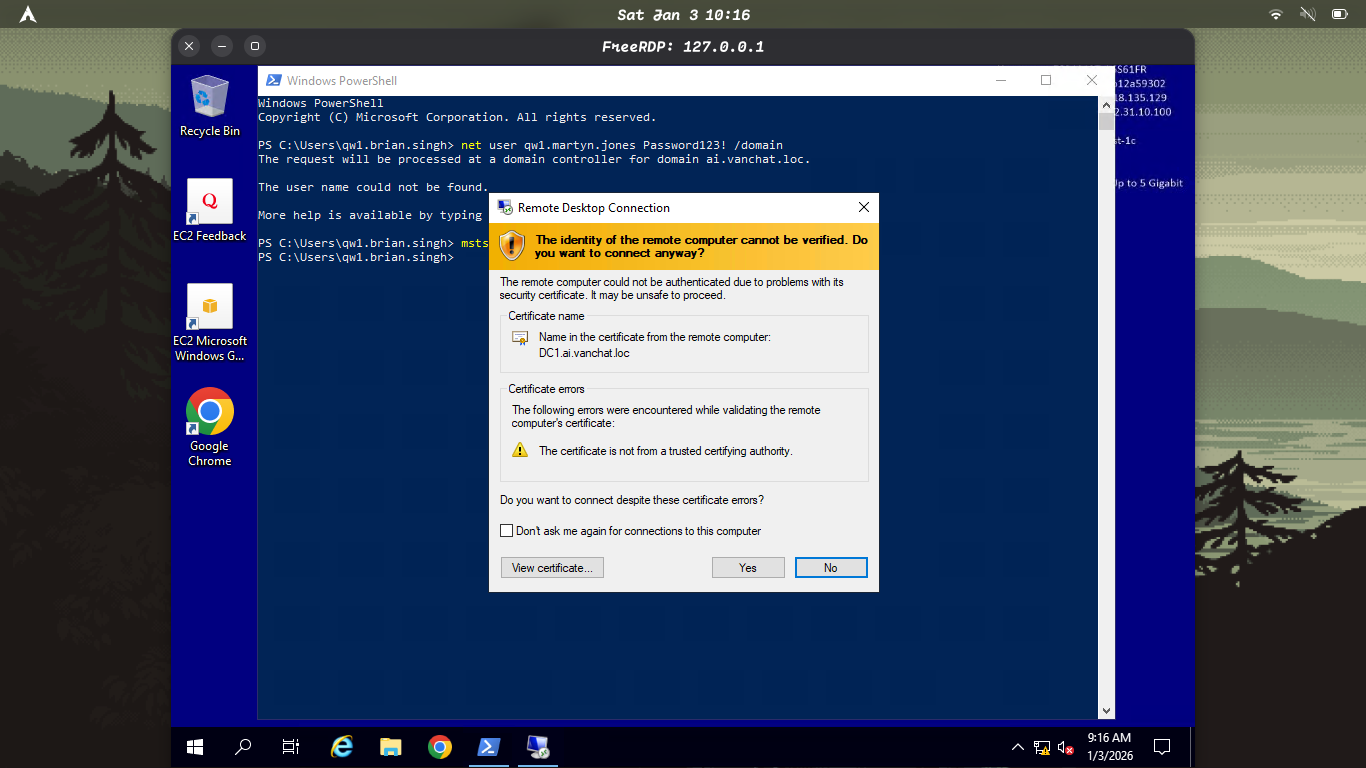Open Task View in the taskbar
The image size is (1366, 768).
291,747
